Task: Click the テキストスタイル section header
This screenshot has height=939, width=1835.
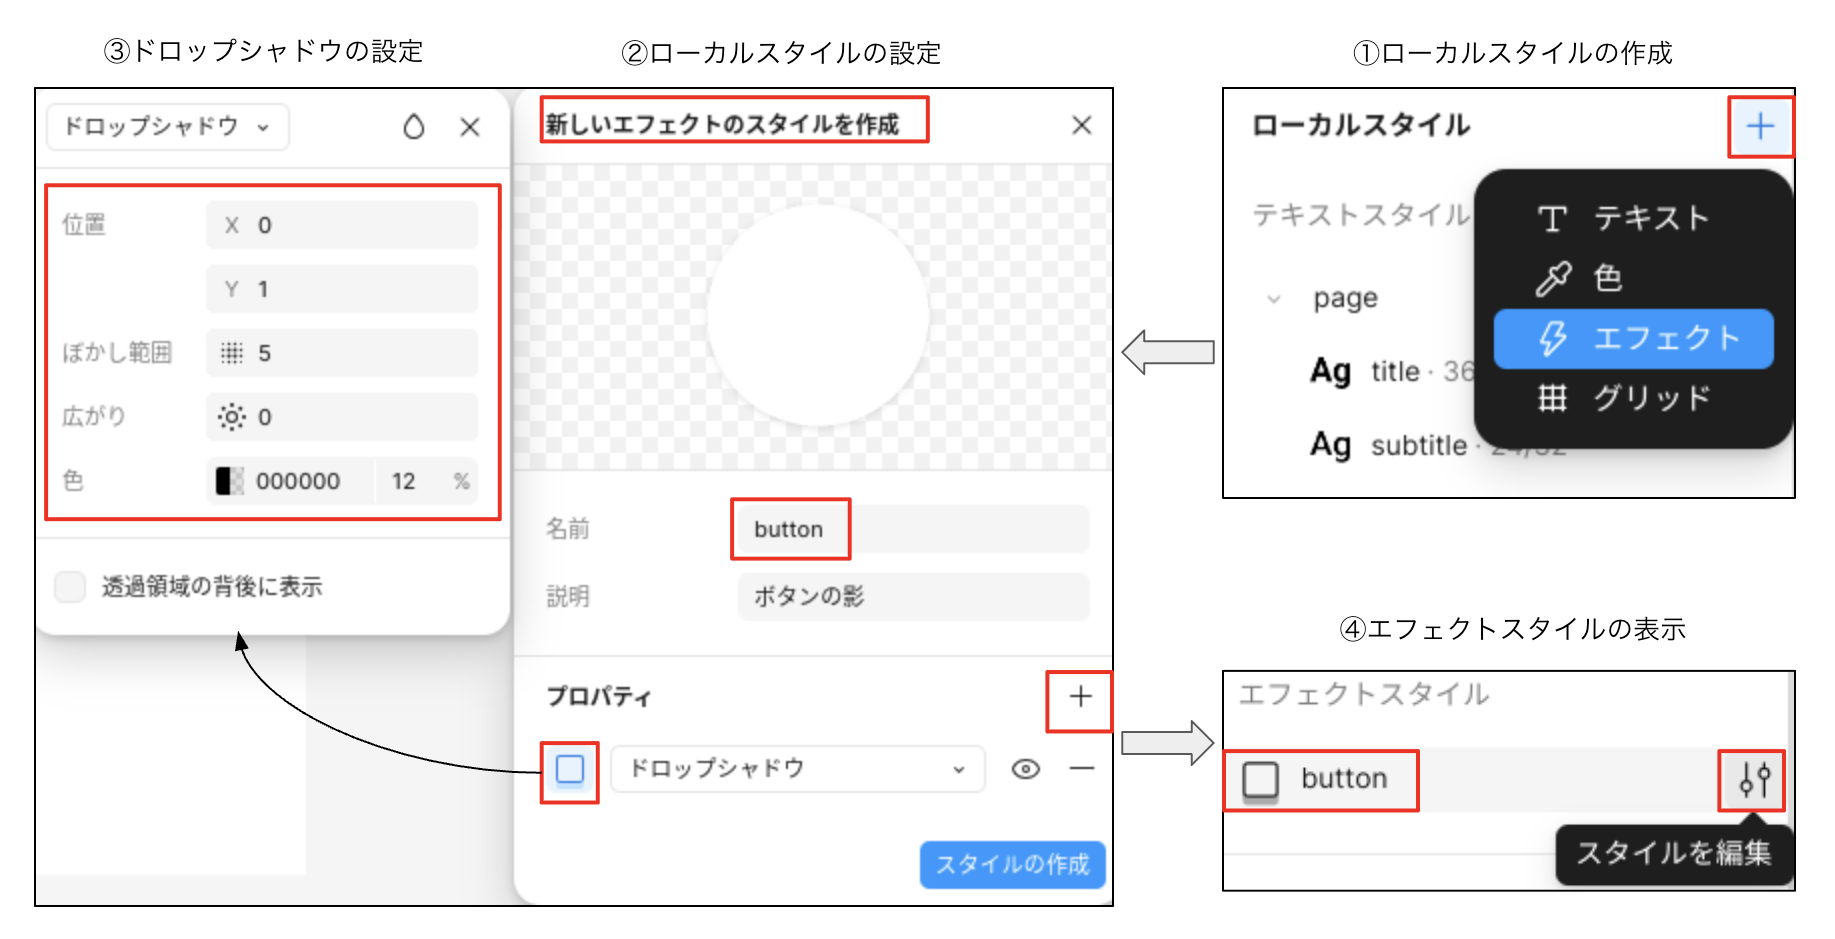Action: 1361,214
